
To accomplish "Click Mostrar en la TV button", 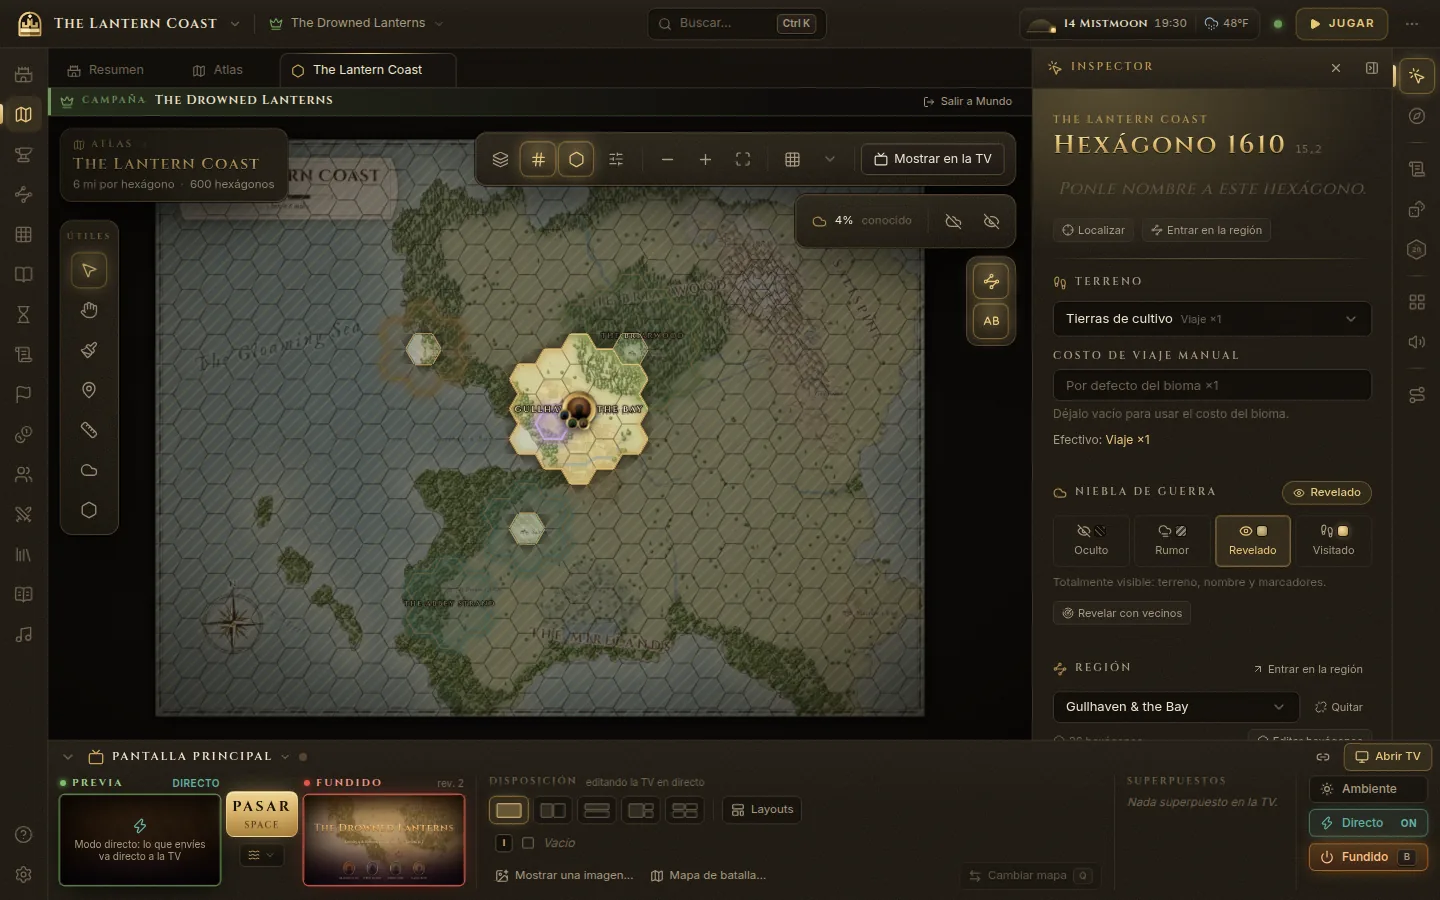I will click(933, 159).
